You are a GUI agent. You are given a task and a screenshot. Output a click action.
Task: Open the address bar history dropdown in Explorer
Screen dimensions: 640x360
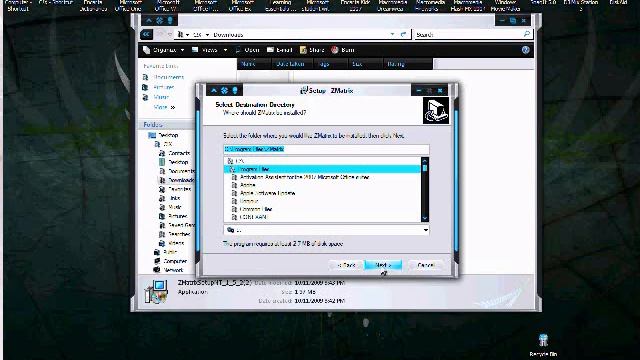pyautogui.click(x=392, y=34)
